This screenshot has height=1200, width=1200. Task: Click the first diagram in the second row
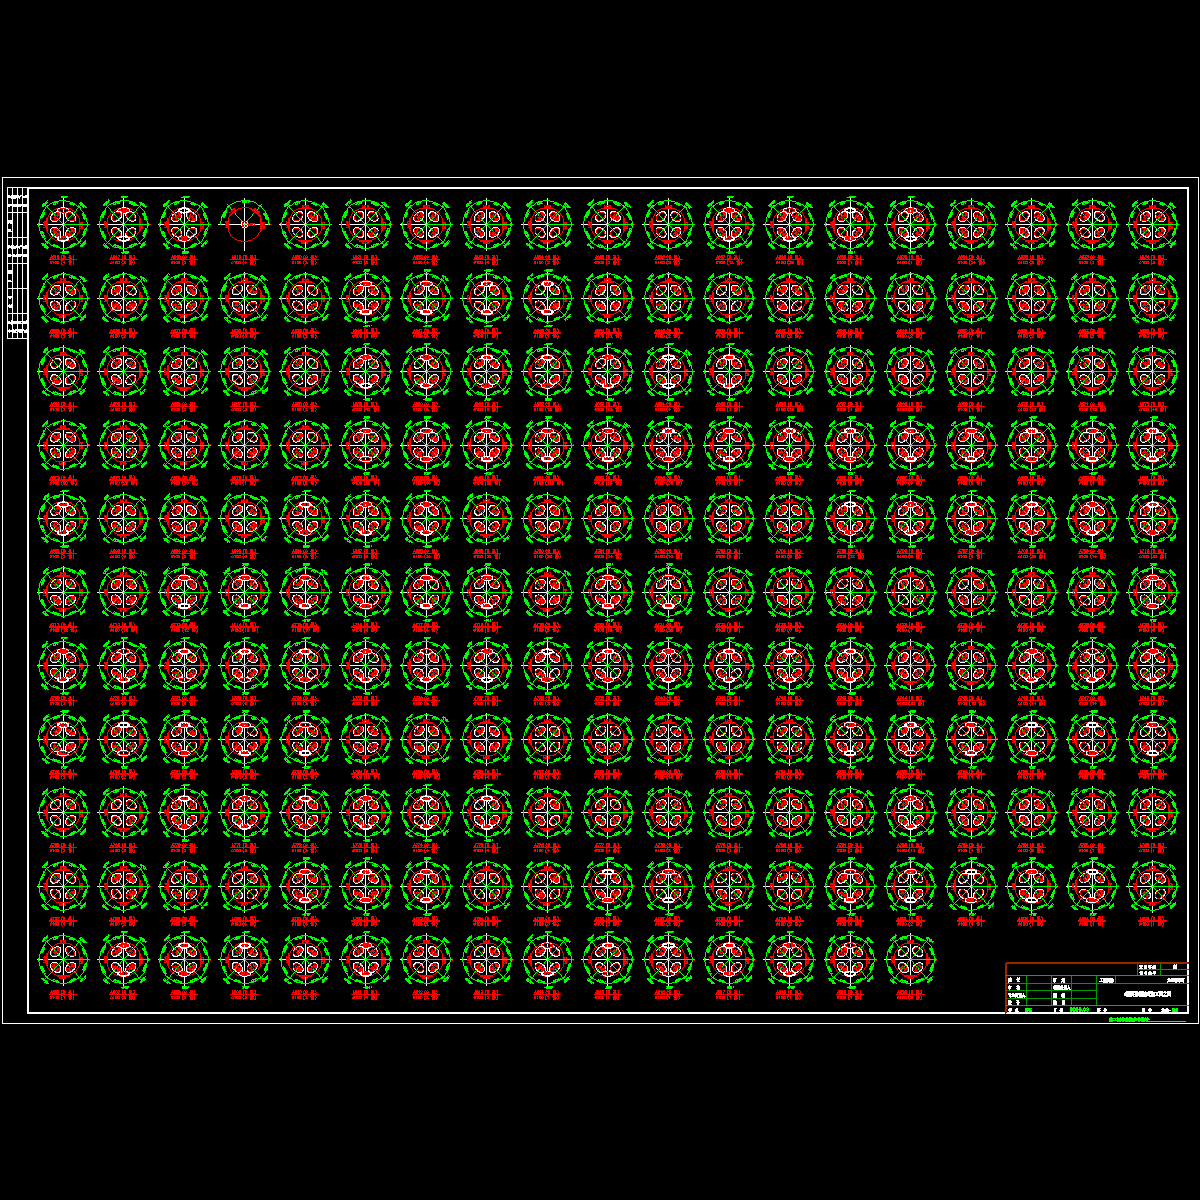(x=63, y=297)
